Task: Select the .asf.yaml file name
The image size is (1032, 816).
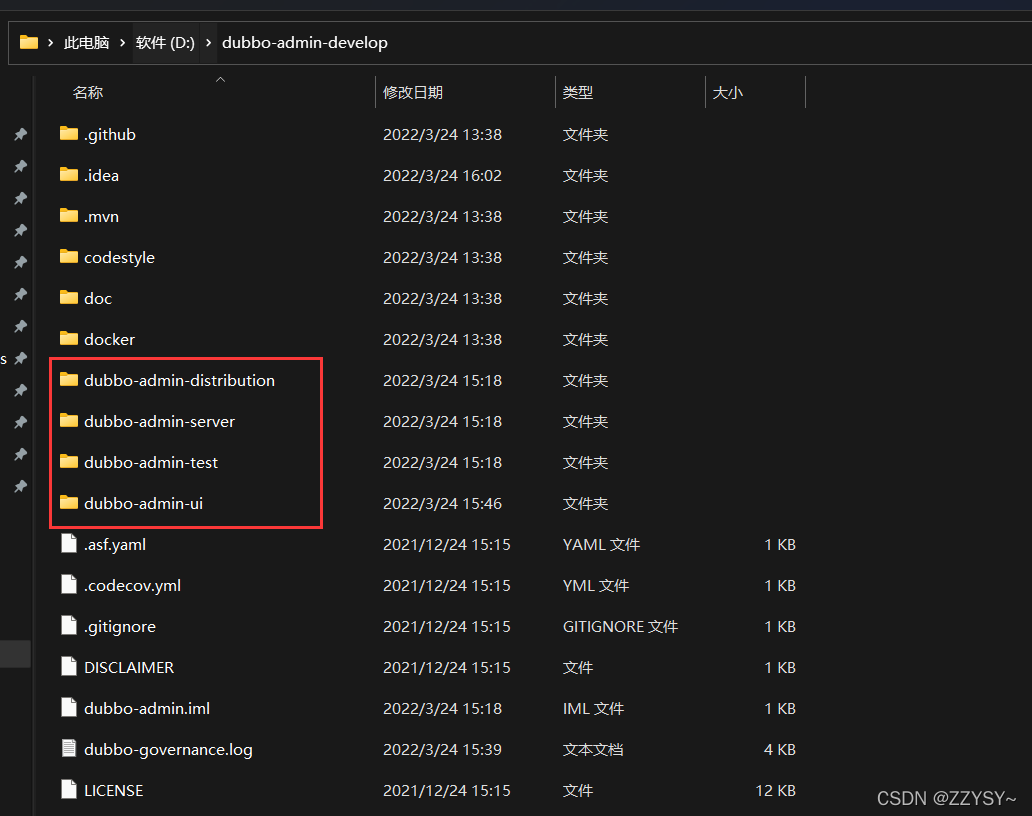Action: pos(115,545)
